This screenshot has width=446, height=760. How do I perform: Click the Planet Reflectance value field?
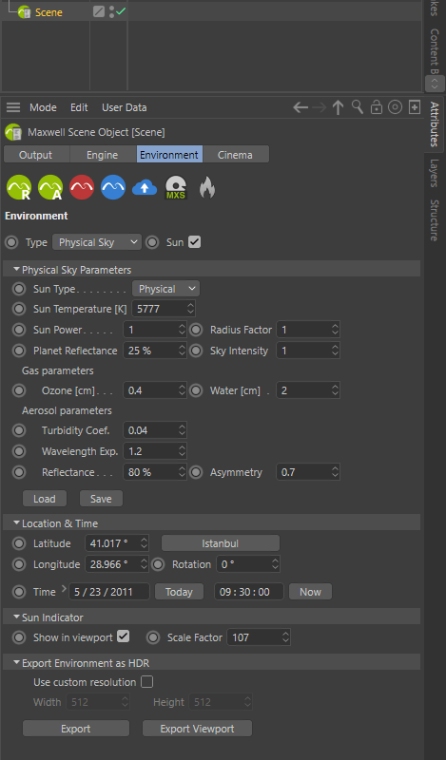pyautogui.click(x=155, y=350)
